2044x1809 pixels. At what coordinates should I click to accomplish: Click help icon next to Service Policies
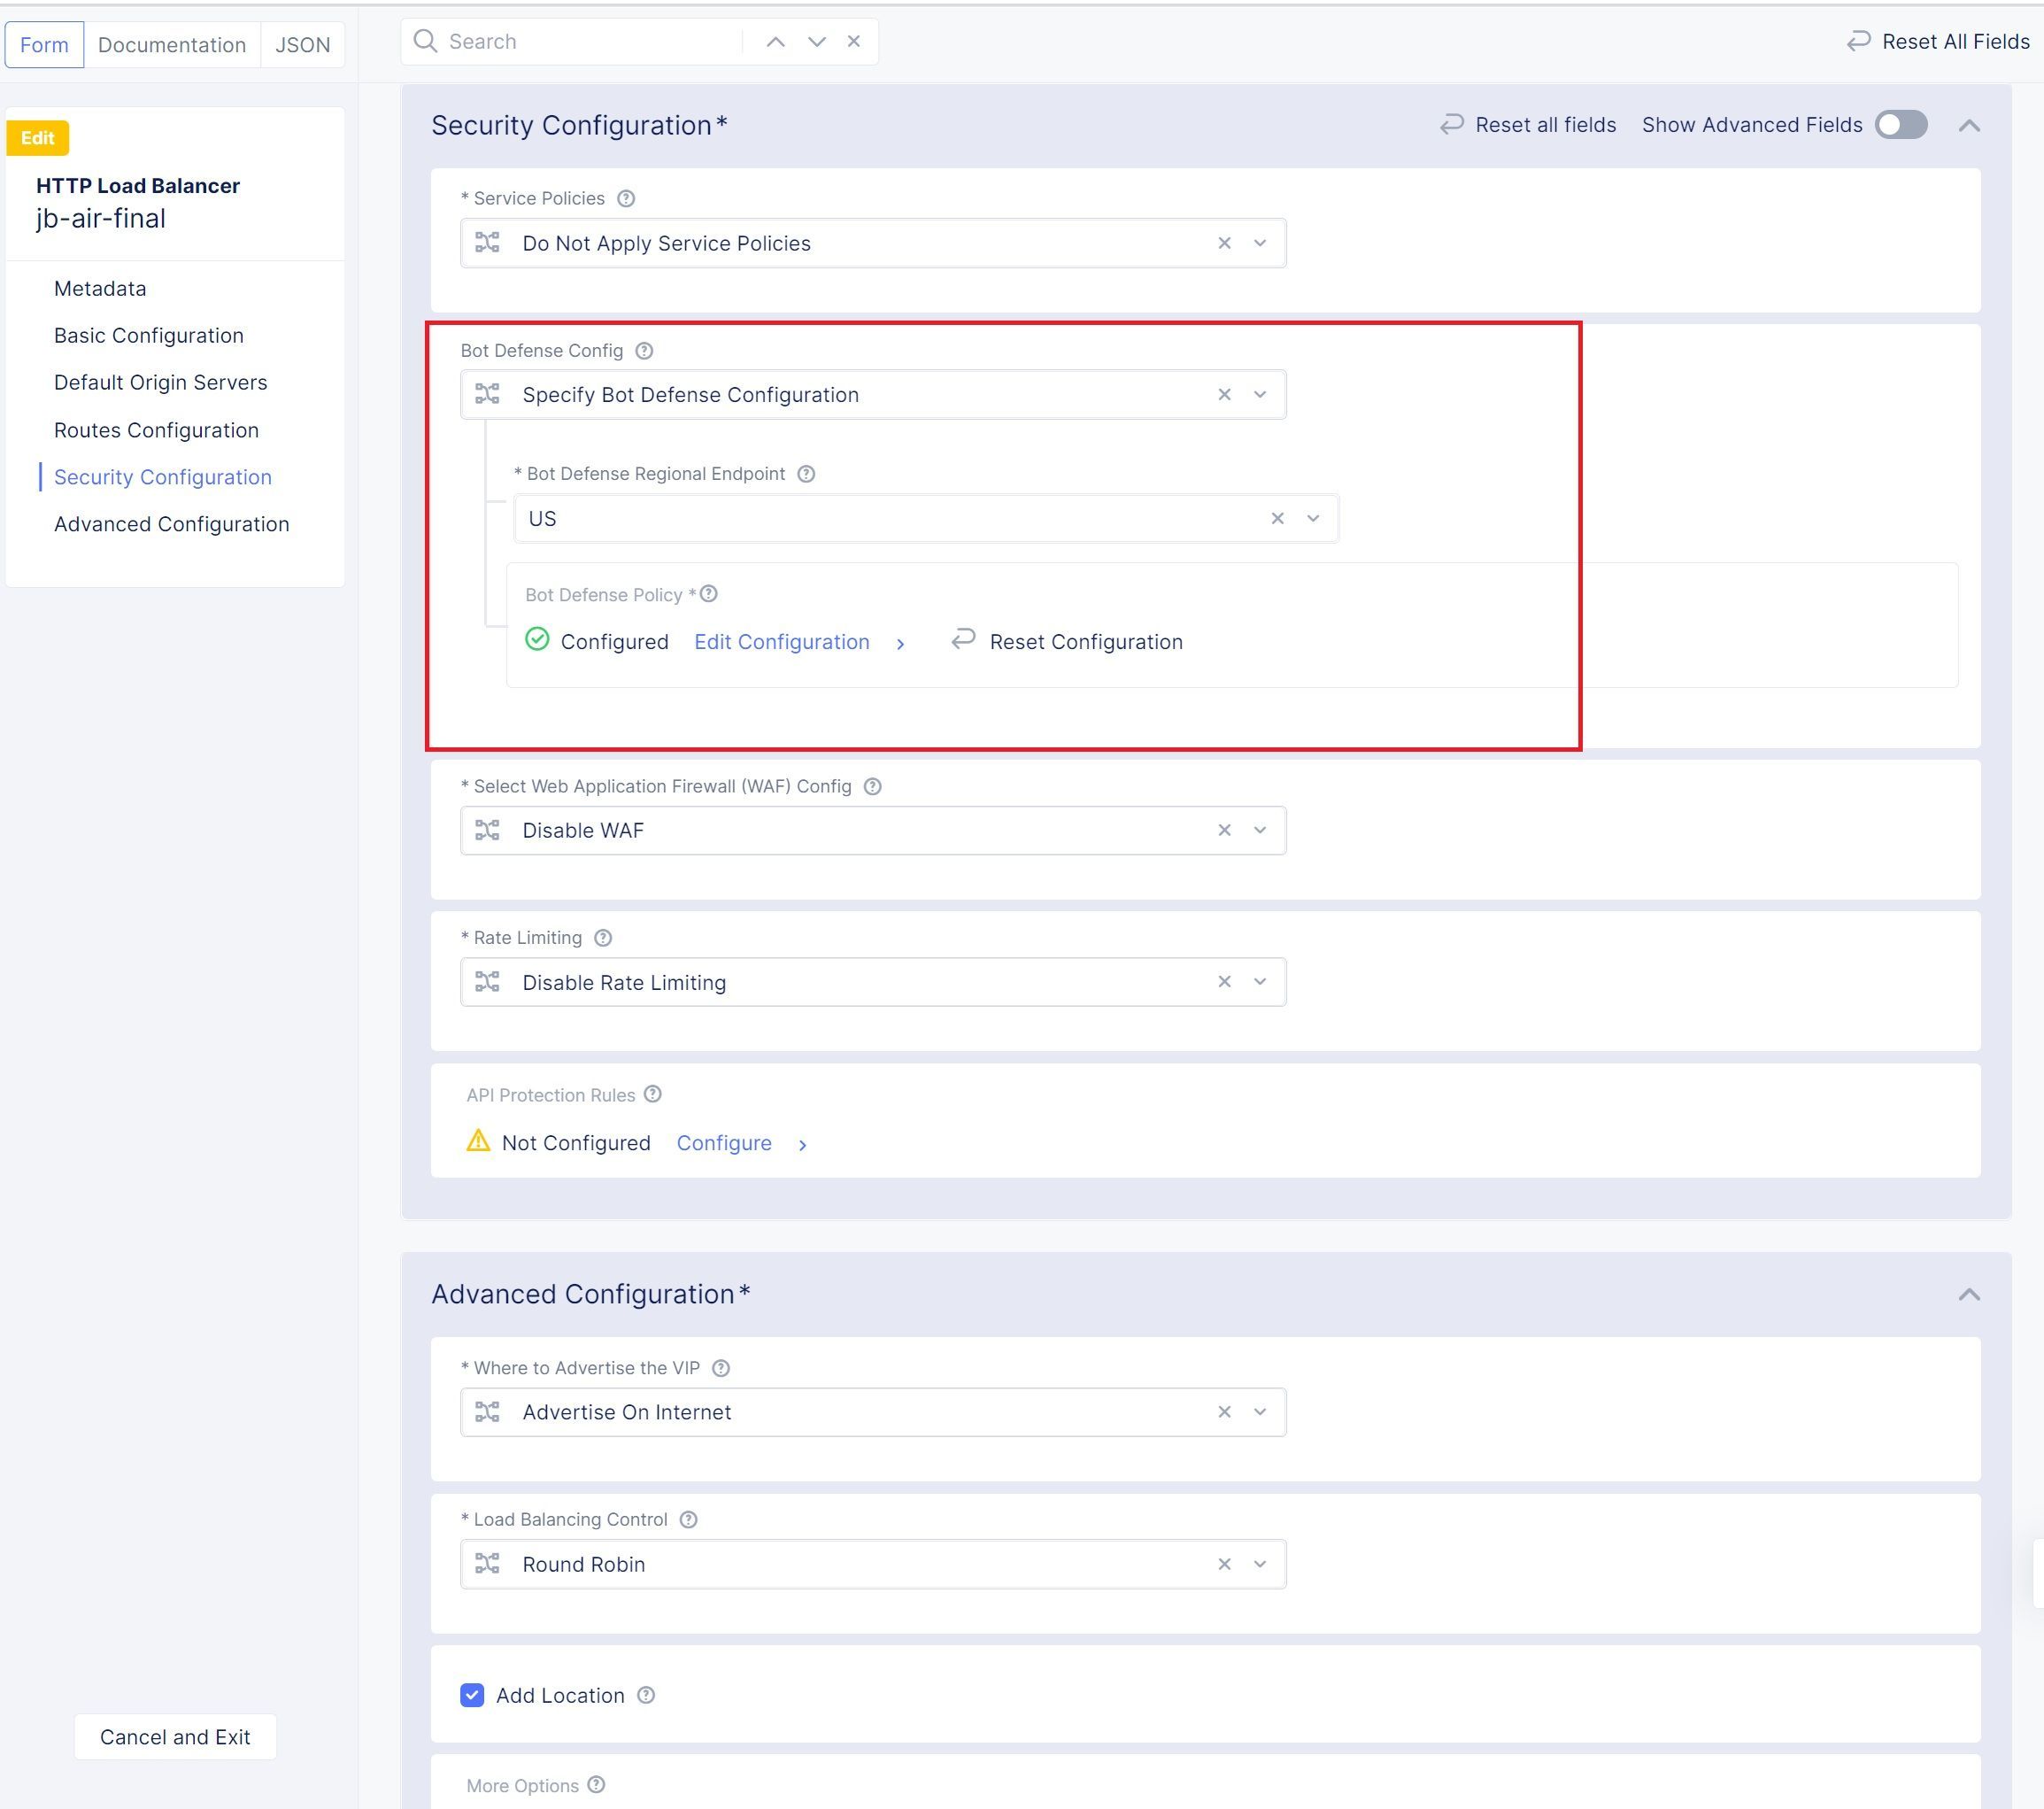626,198
